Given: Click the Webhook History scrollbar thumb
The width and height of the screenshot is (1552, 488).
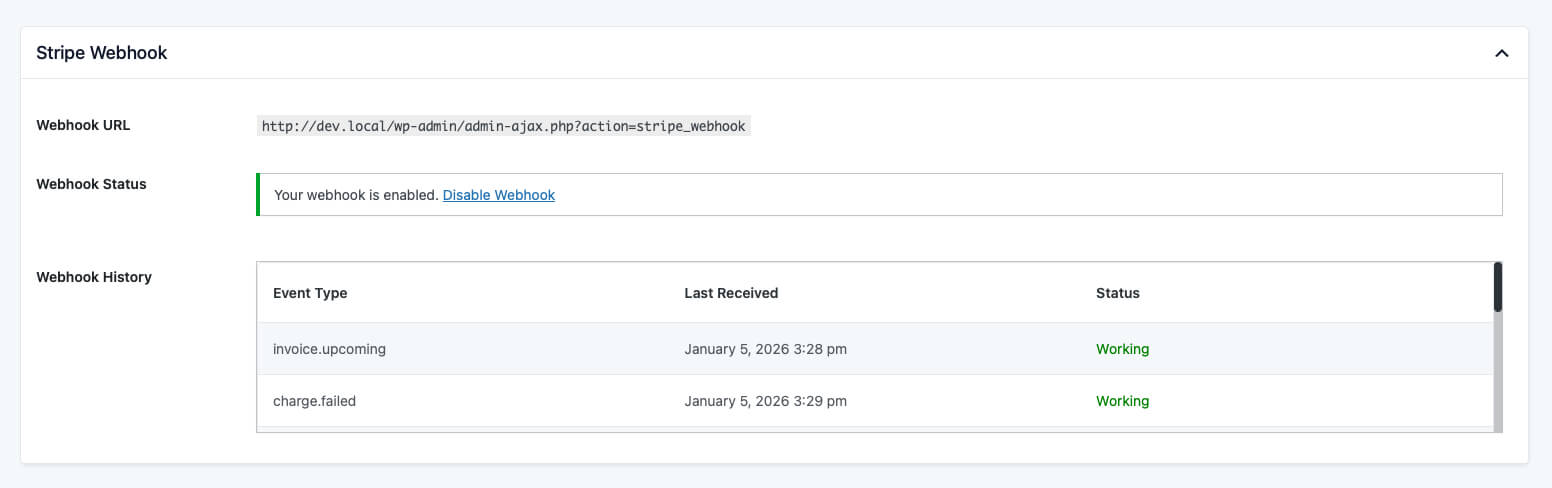Looking at the screenshot, I should click(1498, 287).
